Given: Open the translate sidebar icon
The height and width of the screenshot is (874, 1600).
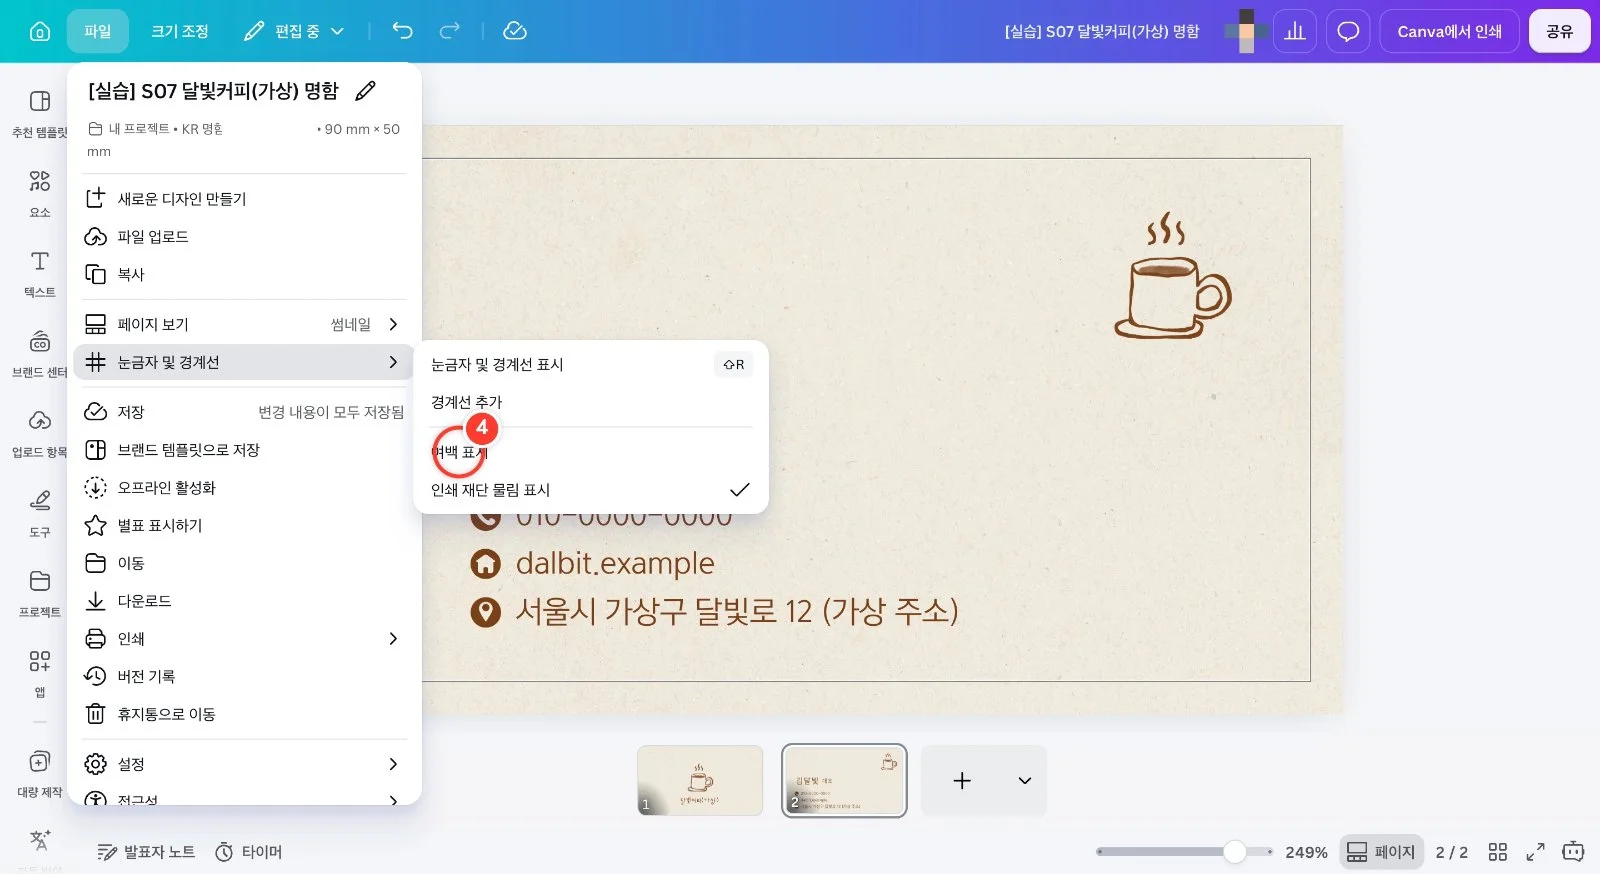Looking at the screenshot, I should [40, 840].
